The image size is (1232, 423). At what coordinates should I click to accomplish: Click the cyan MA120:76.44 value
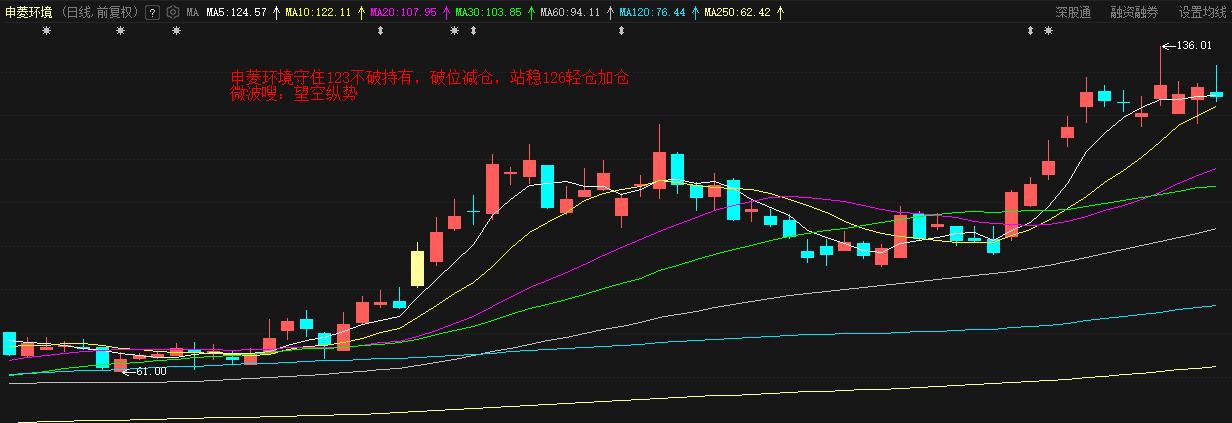pyautogui.click(x=652, y=13)
